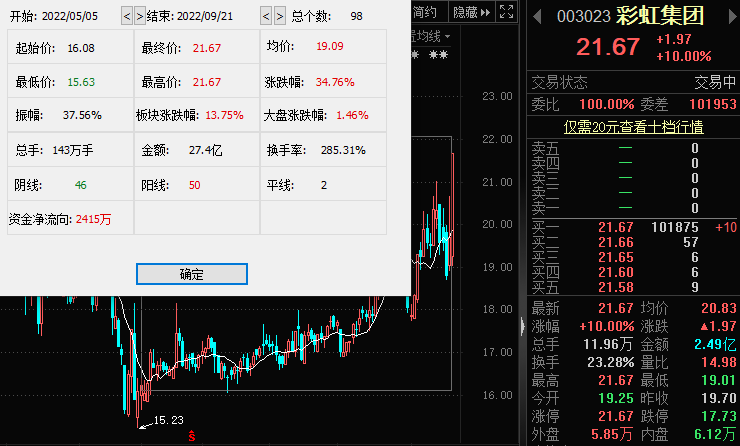The image size is (740, 446).
Task: Click 资金净流向 value 2415万
Action: tap(93, 219)
